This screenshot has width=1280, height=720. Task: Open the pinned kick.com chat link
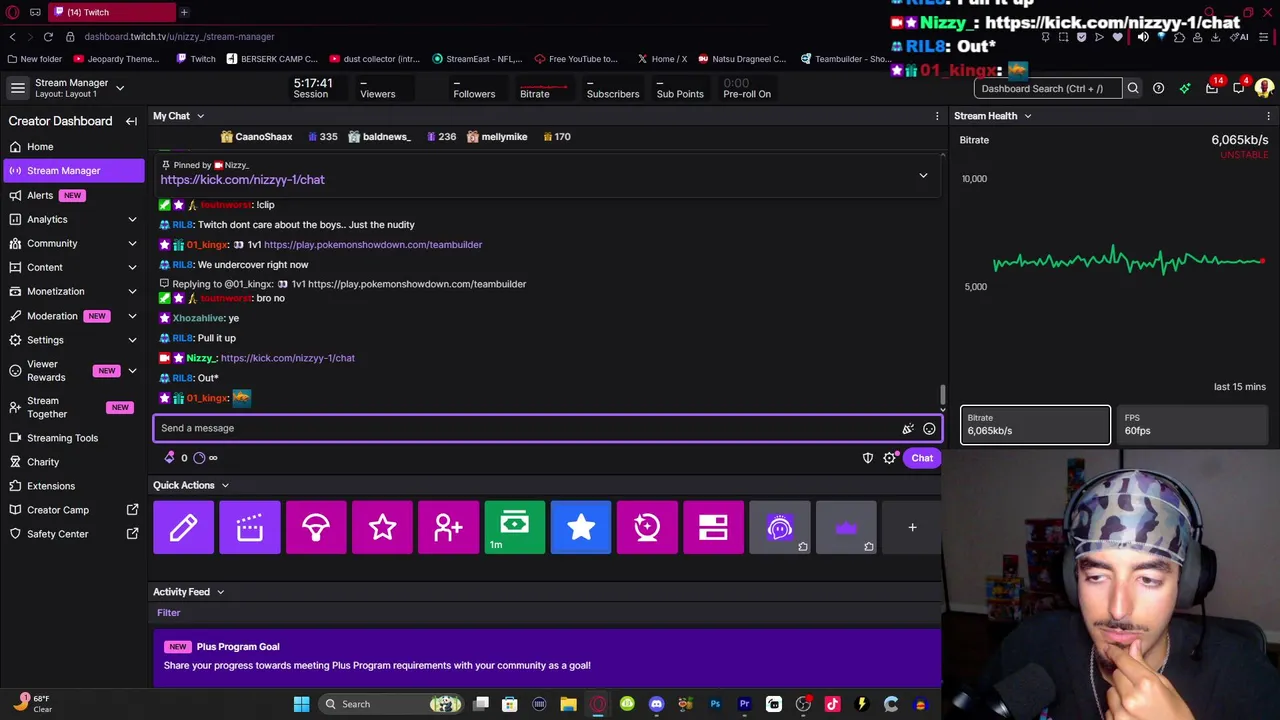point(242,180)
